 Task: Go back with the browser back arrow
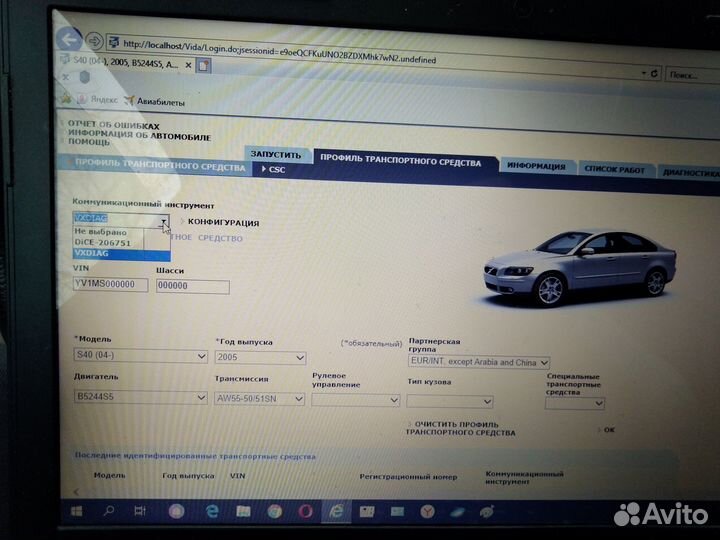(69, 40)
